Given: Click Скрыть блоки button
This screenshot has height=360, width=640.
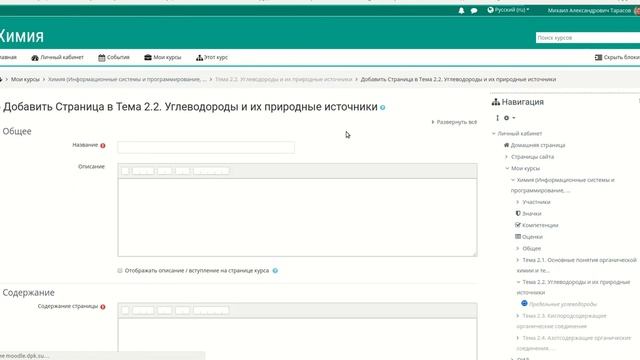Looking at the screenshot, I should pyautogui.click(x=617, y=58).
